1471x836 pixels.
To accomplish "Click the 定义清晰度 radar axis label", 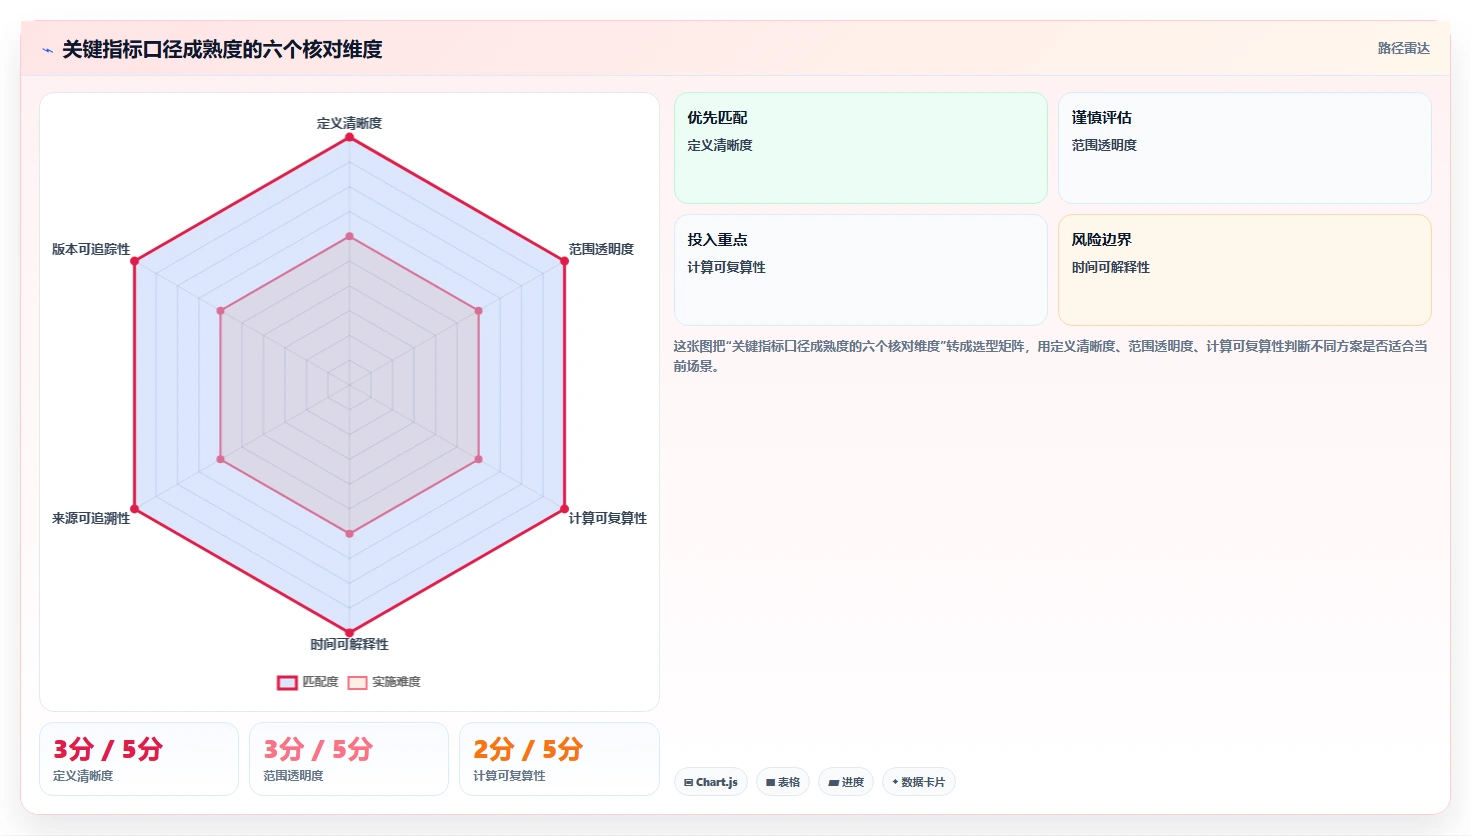I will (349, 123).
